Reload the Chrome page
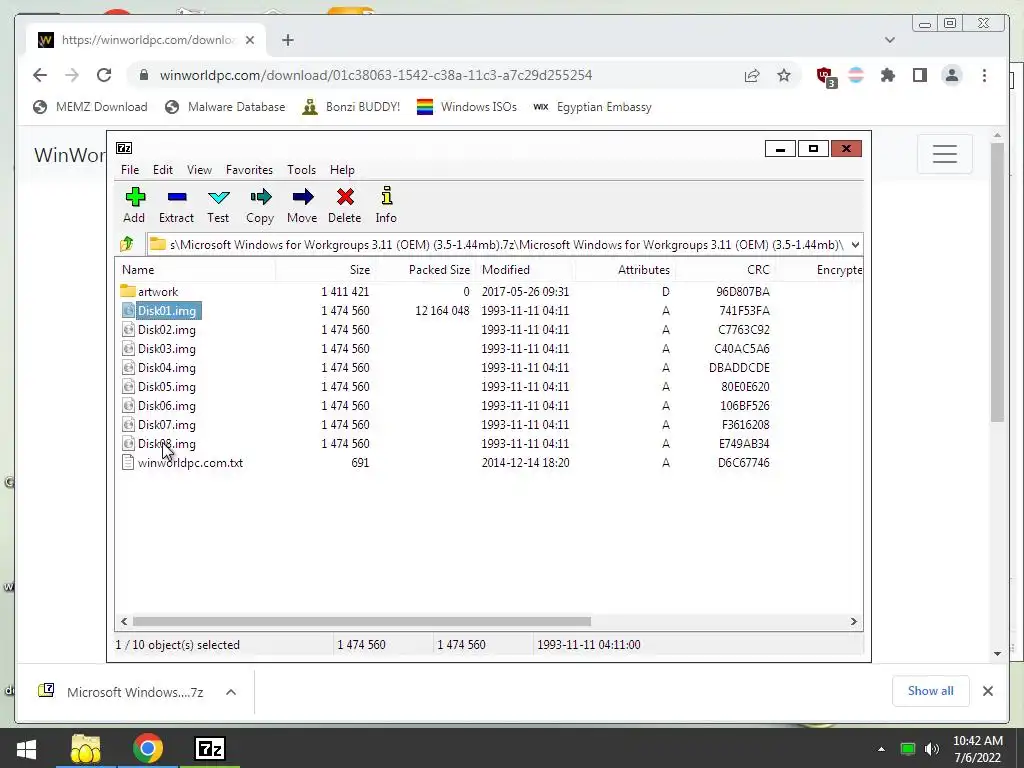Screen dimensions: 1024x768 [x=104, y=75]
